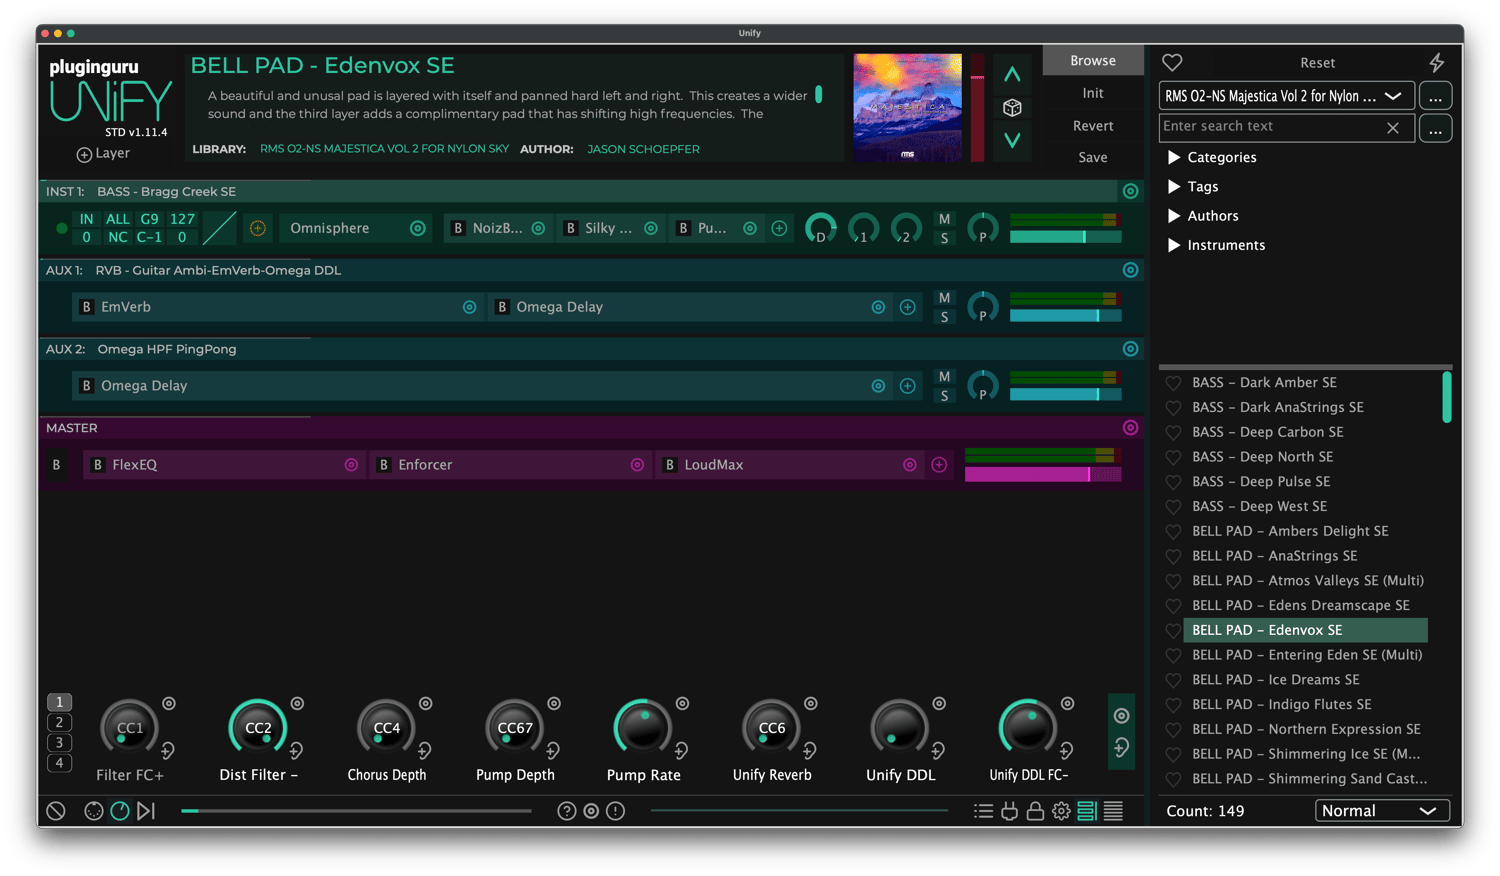Click the tempo clock icon in footer
Image resolution: width=1500 pixels, height=876 pixels.
click(120, 811)
